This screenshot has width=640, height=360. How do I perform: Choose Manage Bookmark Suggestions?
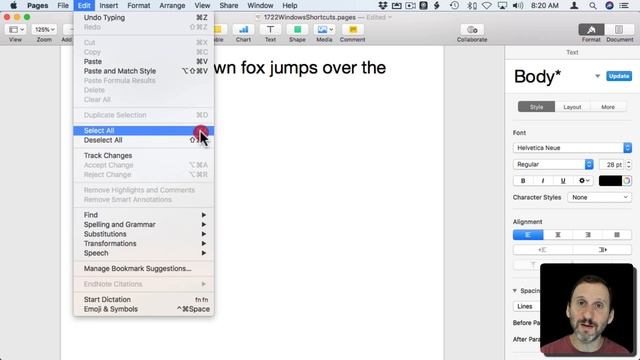coord(144,269)
